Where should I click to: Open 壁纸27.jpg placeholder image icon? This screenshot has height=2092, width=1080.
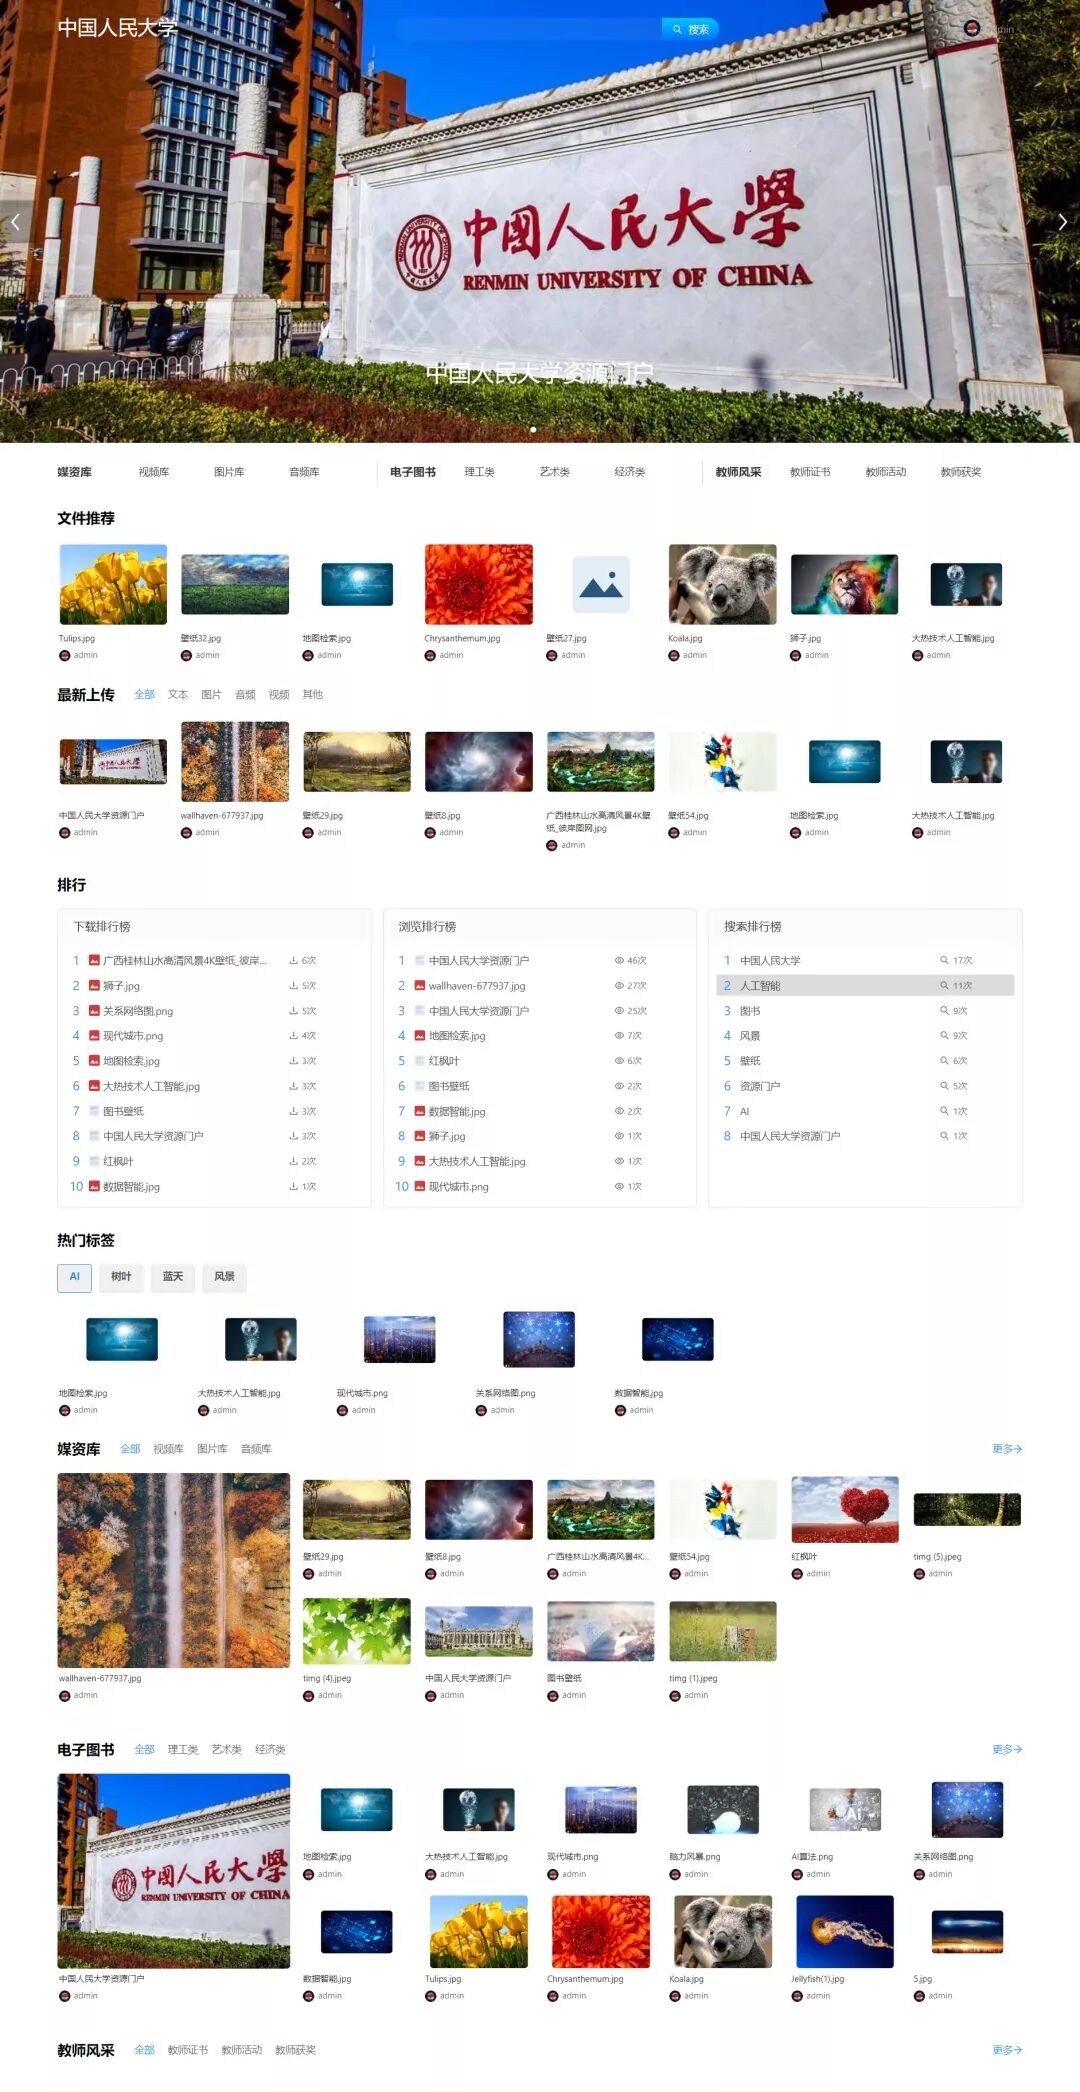(601, 584)
